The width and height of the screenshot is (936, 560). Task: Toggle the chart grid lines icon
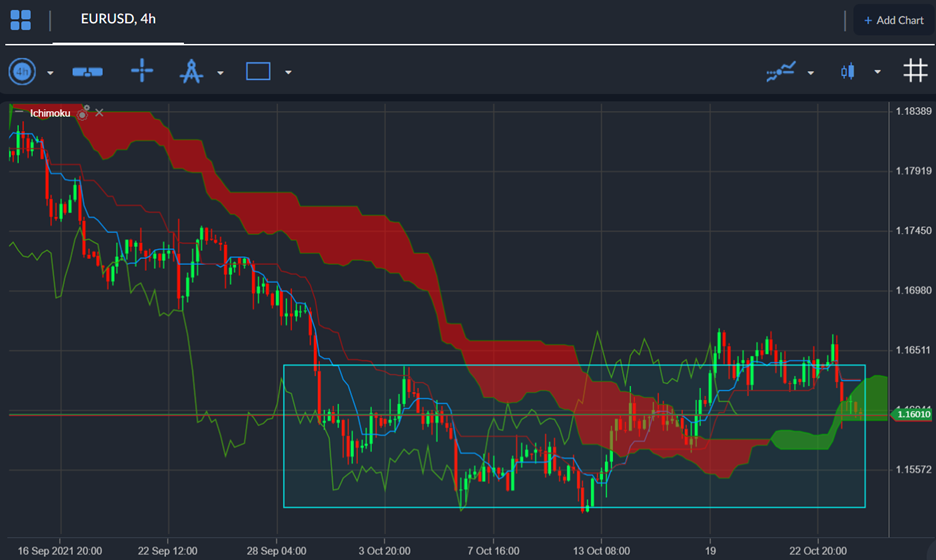915,70
